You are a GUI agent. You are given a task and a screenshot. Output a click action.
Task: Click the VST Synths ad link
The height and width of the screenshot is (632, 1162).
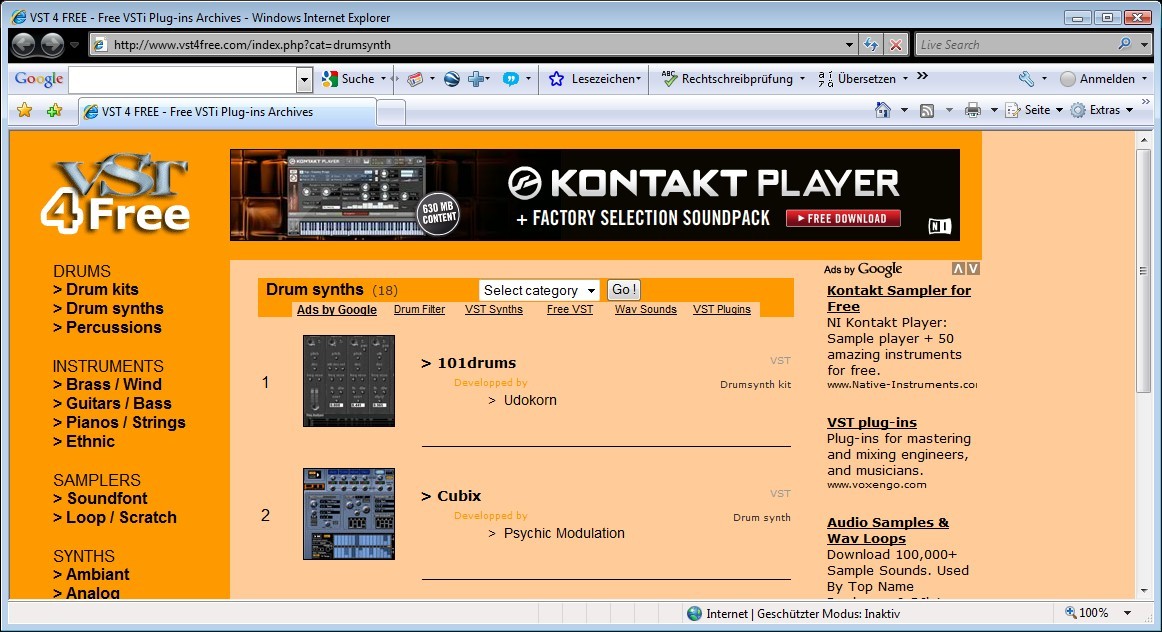494,310
